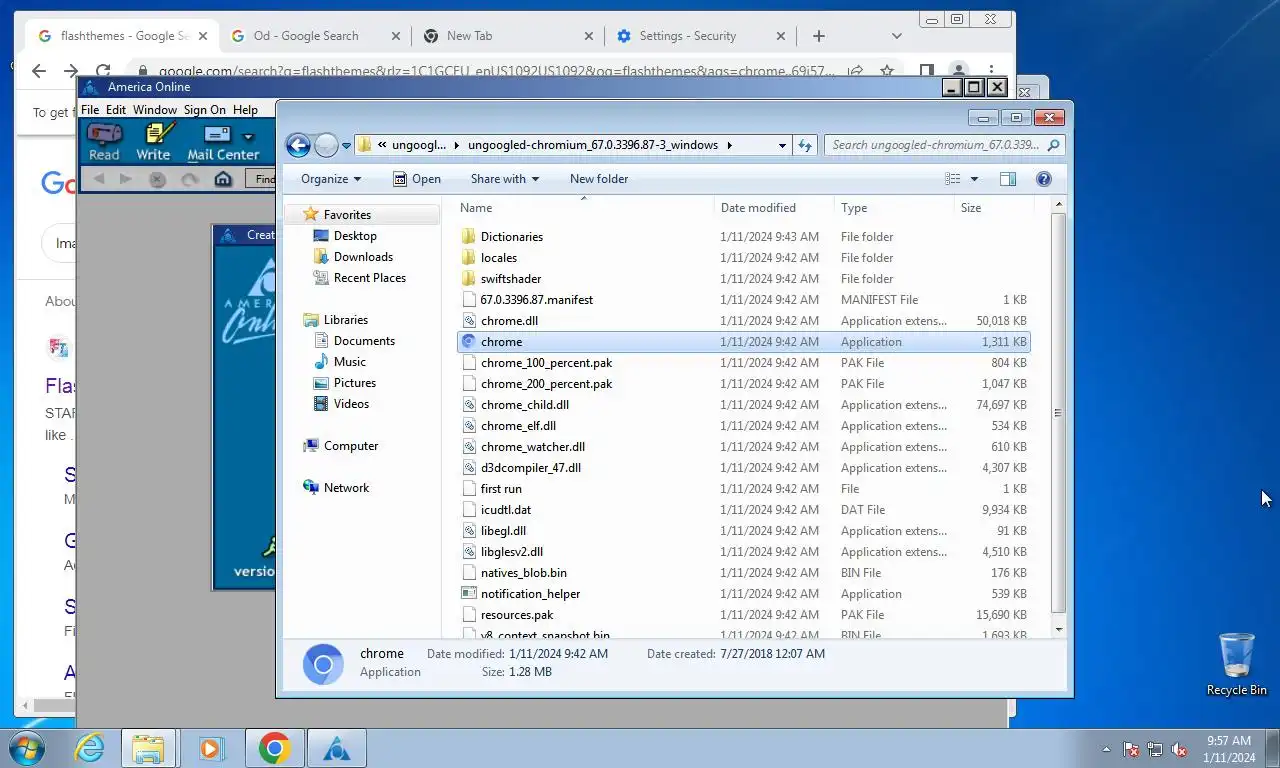Click Windows Media Player taskbar icon
This screenshot has width=1280, height=768.
coord(210,748)
